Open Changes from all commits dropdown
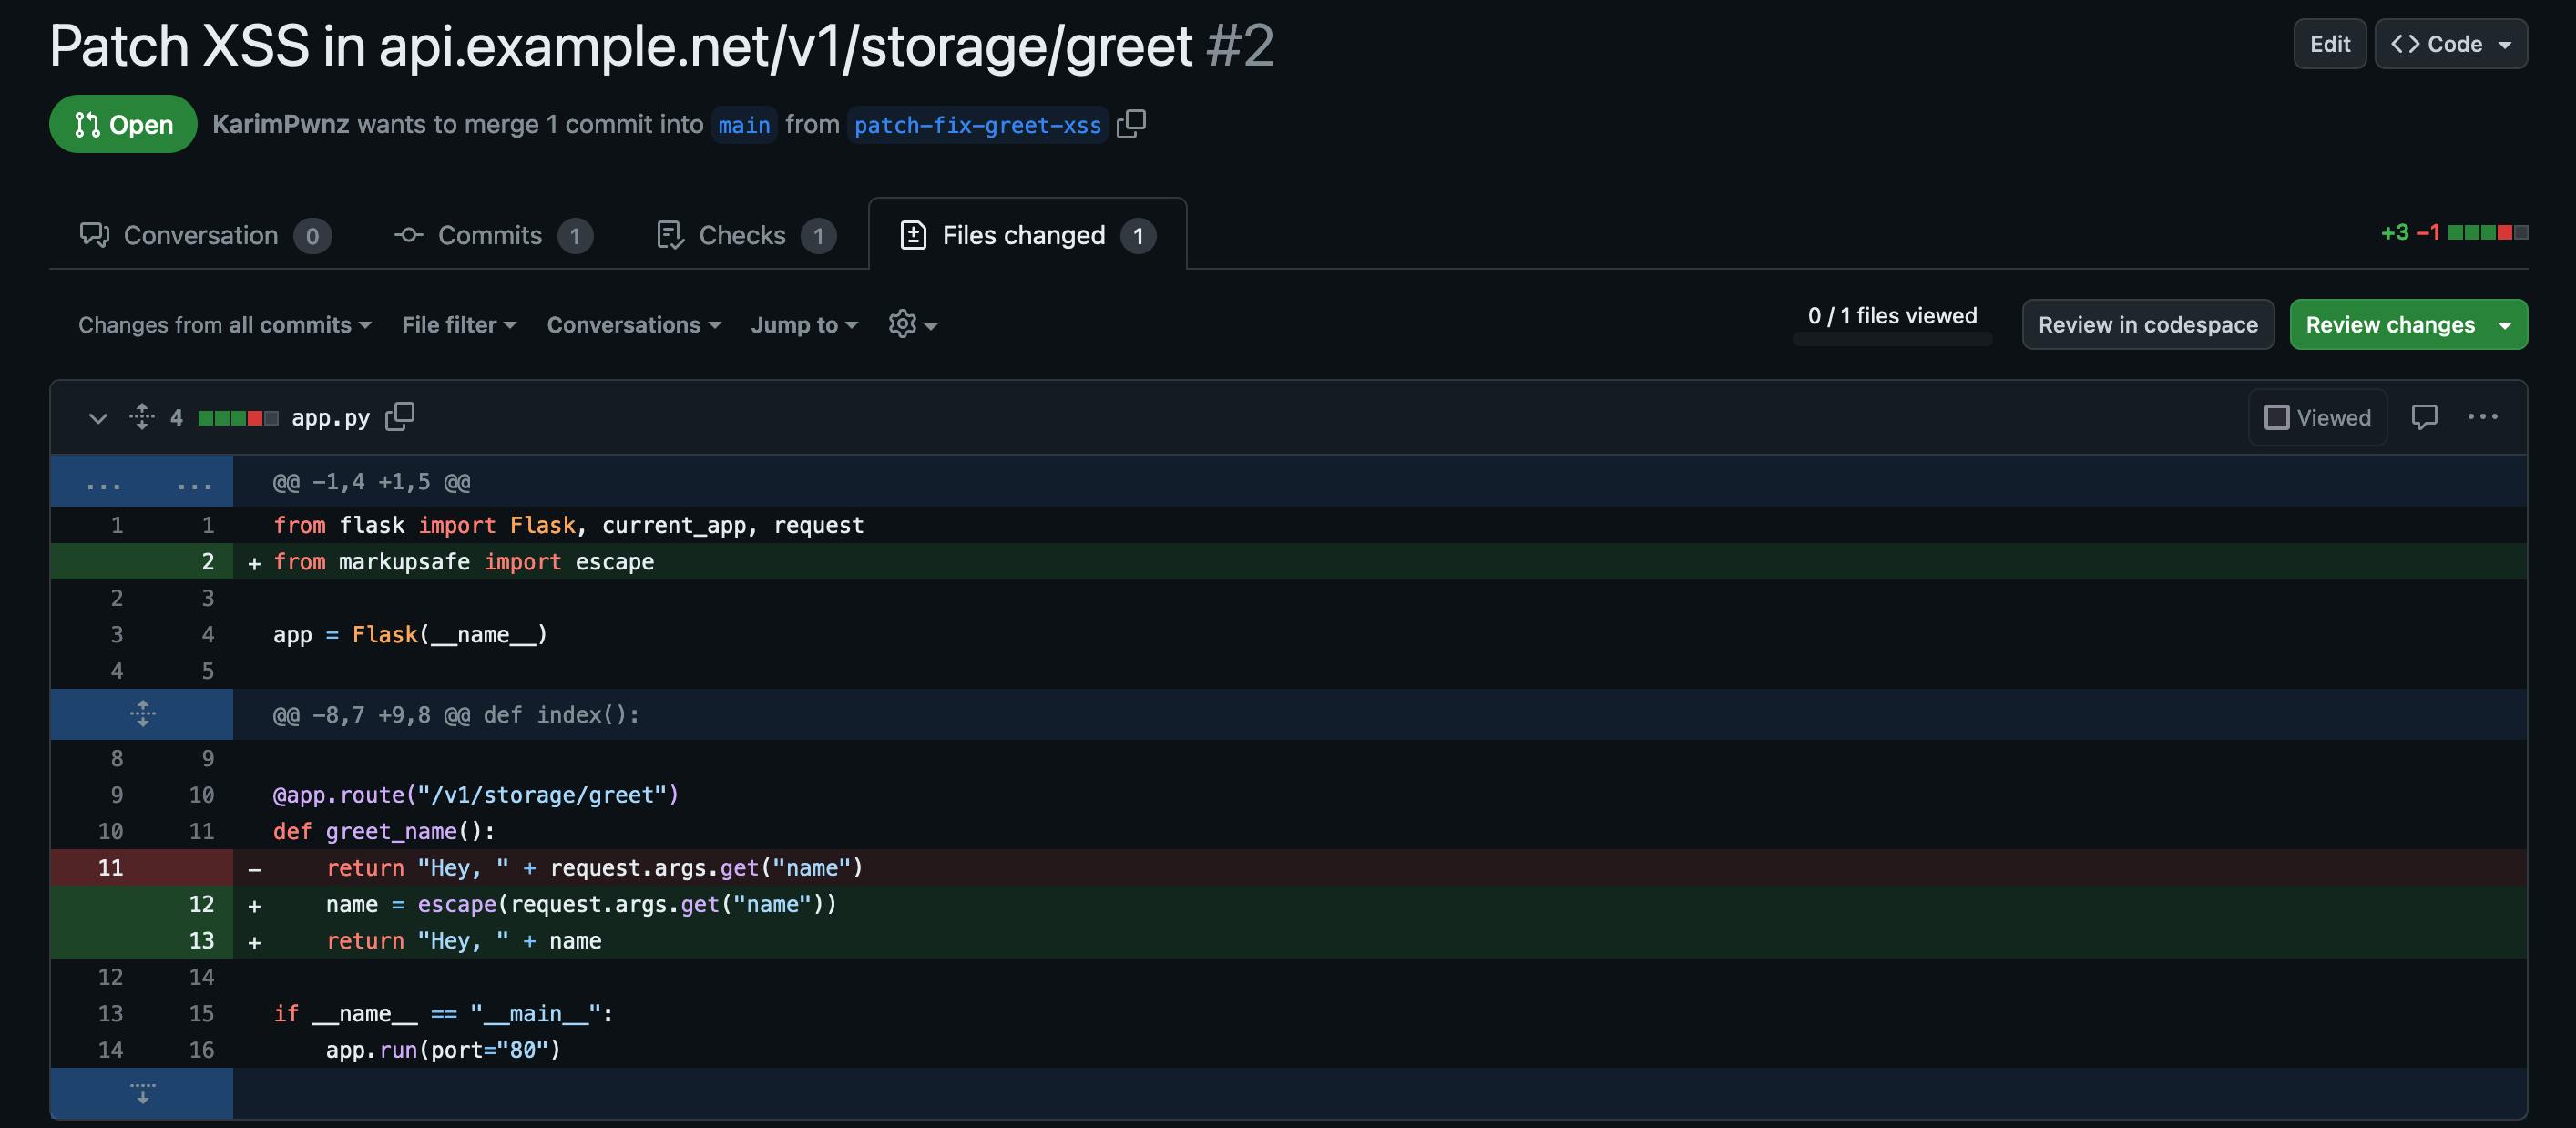Screen dimensions: 2576x1128 coord(224,325)
